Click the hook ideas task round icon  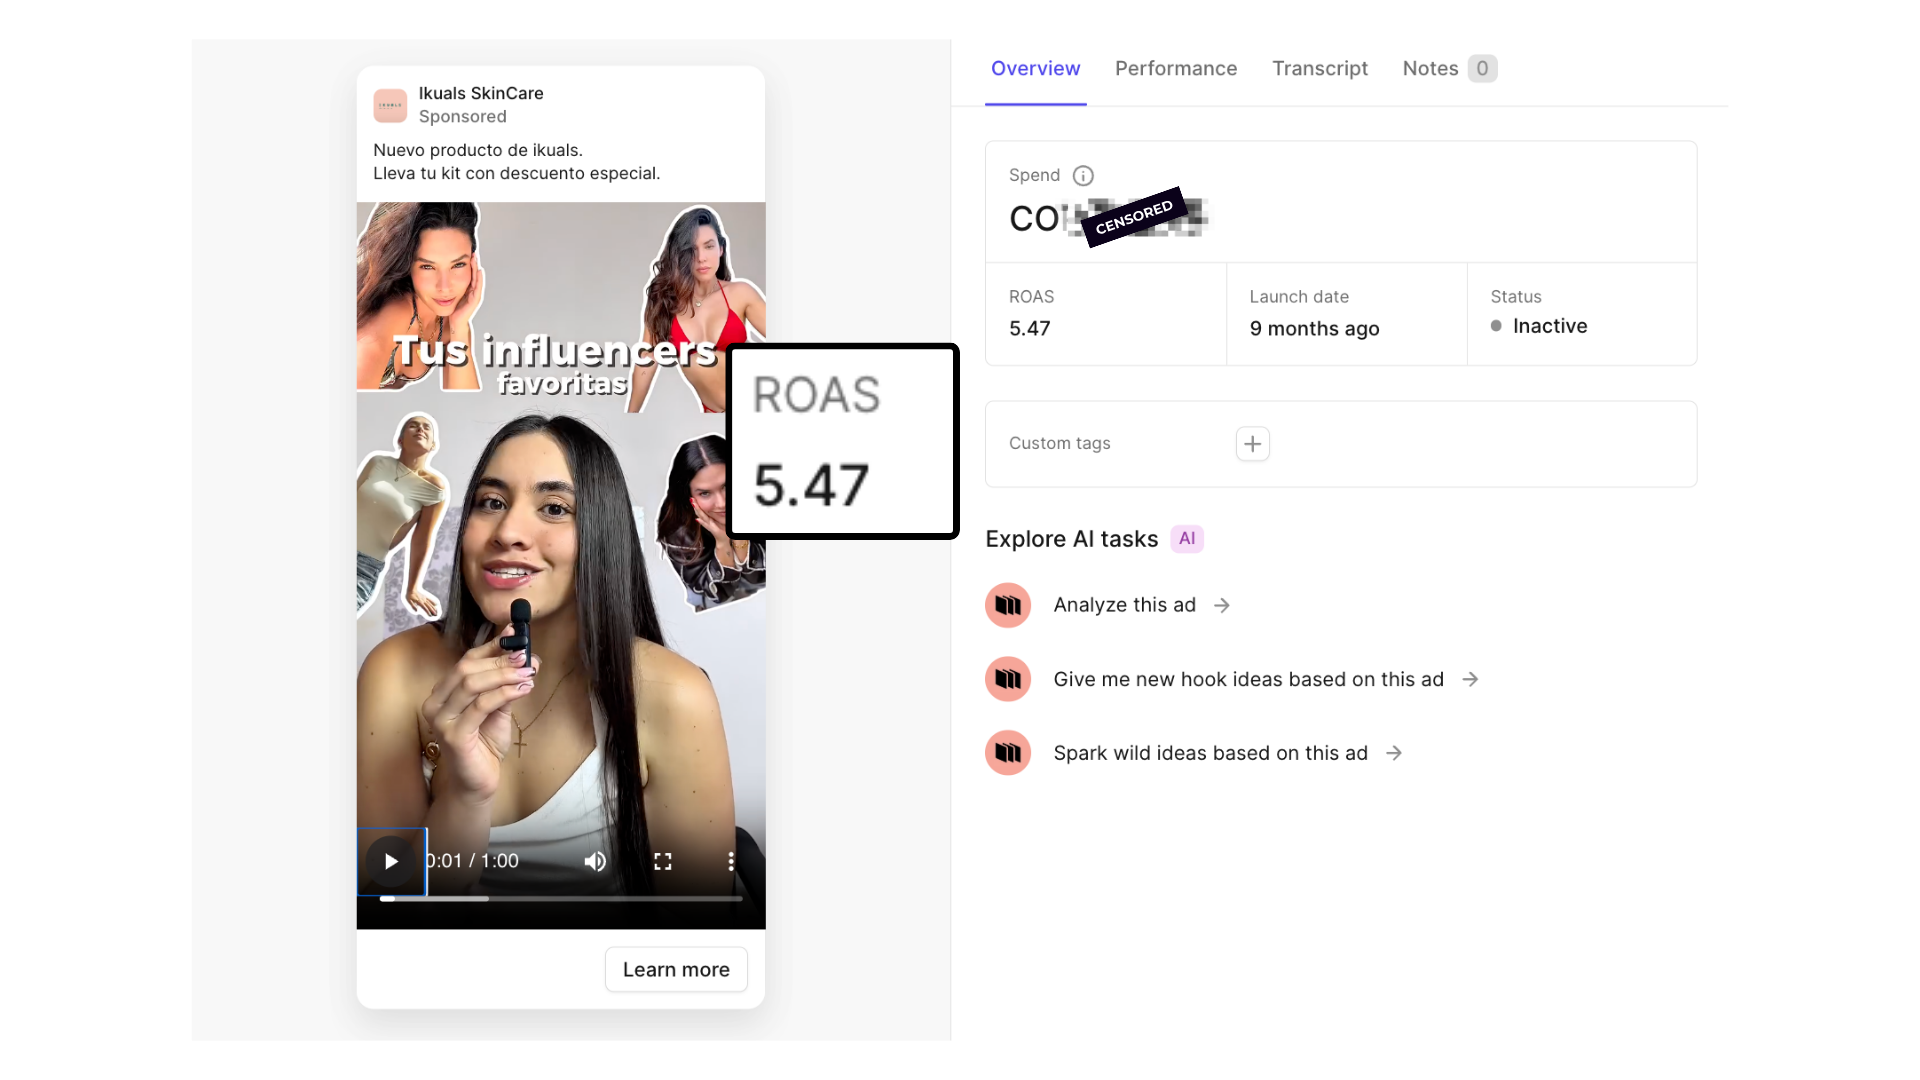(x=1008, y=679)
